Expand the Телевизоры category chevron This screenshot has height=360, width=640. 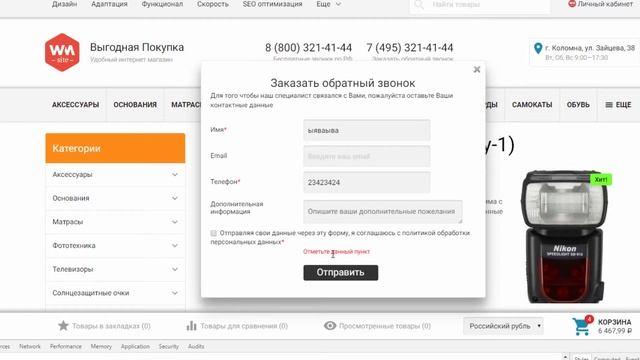pos(175,269)
